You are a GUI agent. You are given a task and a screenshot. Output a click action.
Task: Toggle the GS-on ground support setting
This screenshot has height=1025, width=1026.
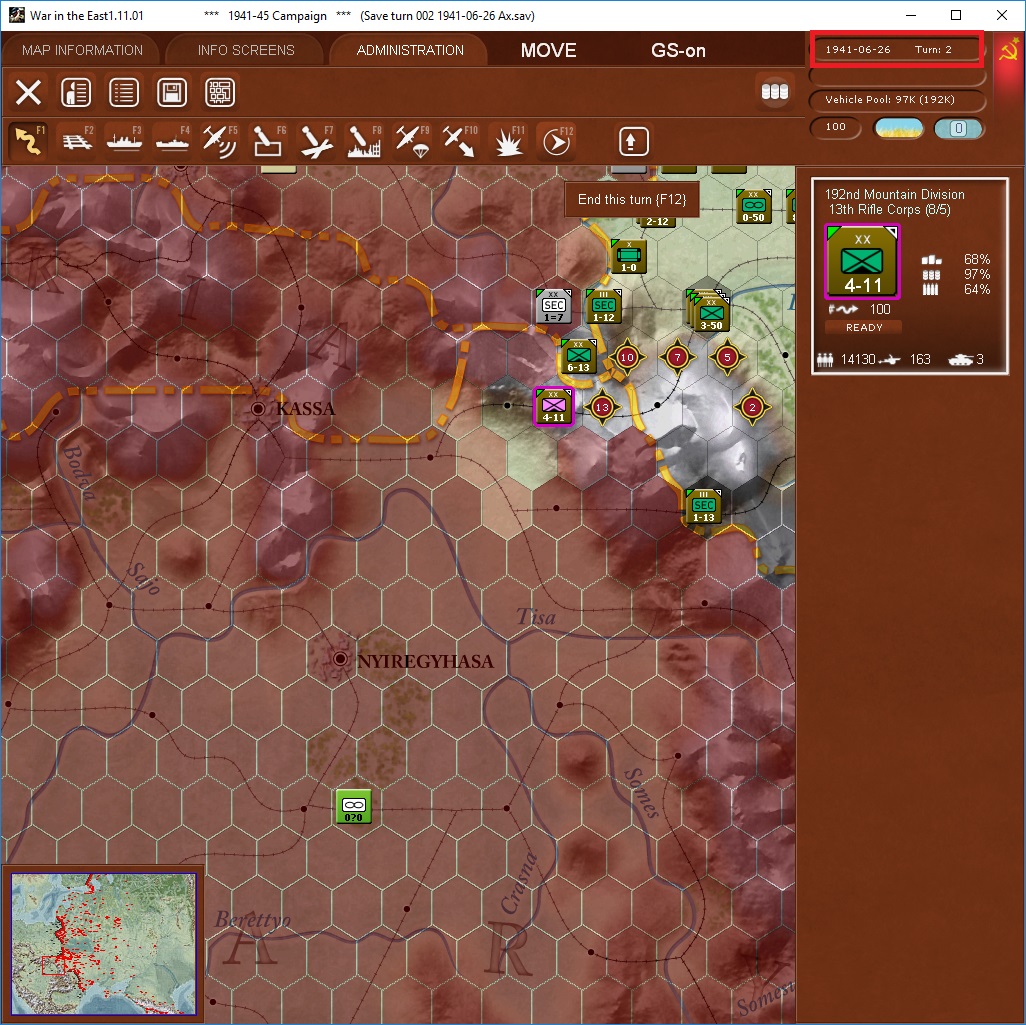click(678, 50)
